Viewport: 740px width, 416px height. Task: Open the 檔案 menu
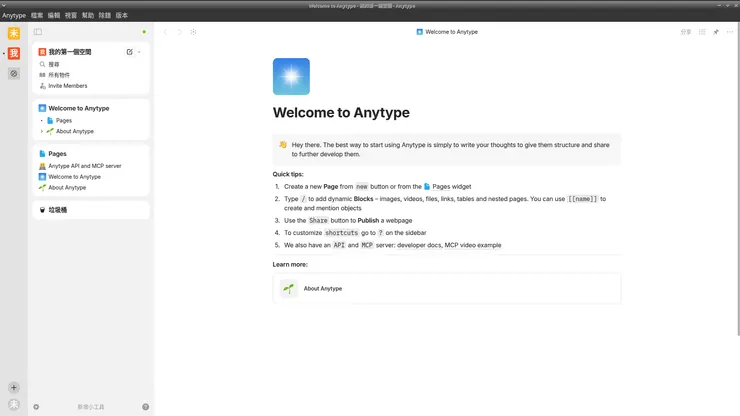tap(37, 15)
